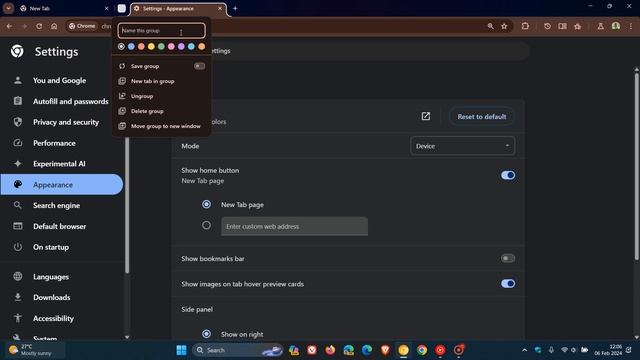The height and width of the screenshot is (360, 640).
Task: Select the green group color
Action: 161,47
